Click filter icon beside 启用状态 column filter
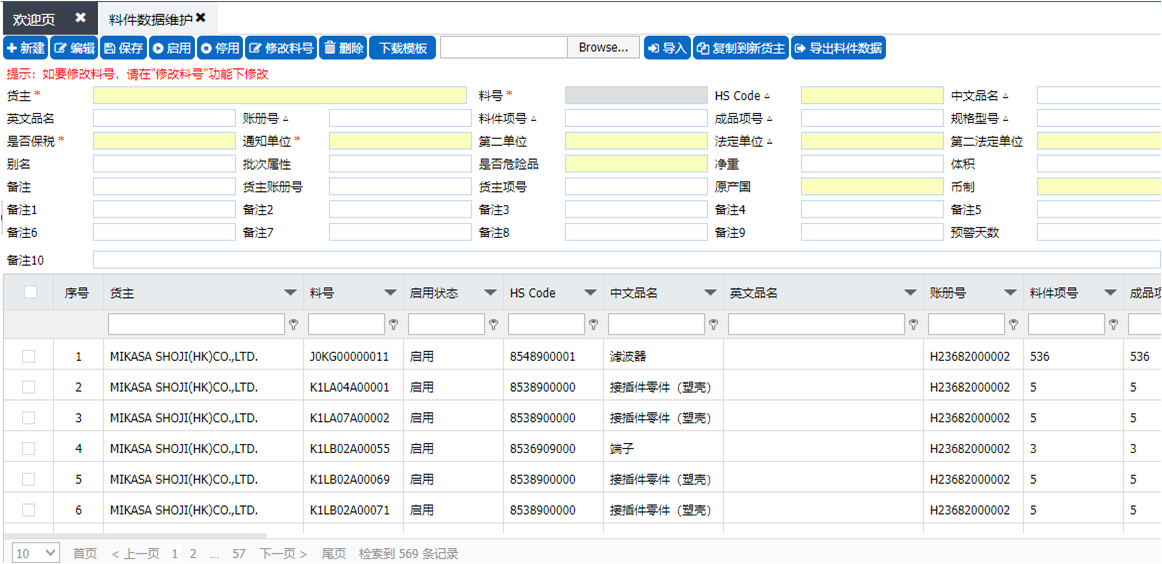This screenshot has height=564, width=1162. pyautogui.click(x=494, y=324)
